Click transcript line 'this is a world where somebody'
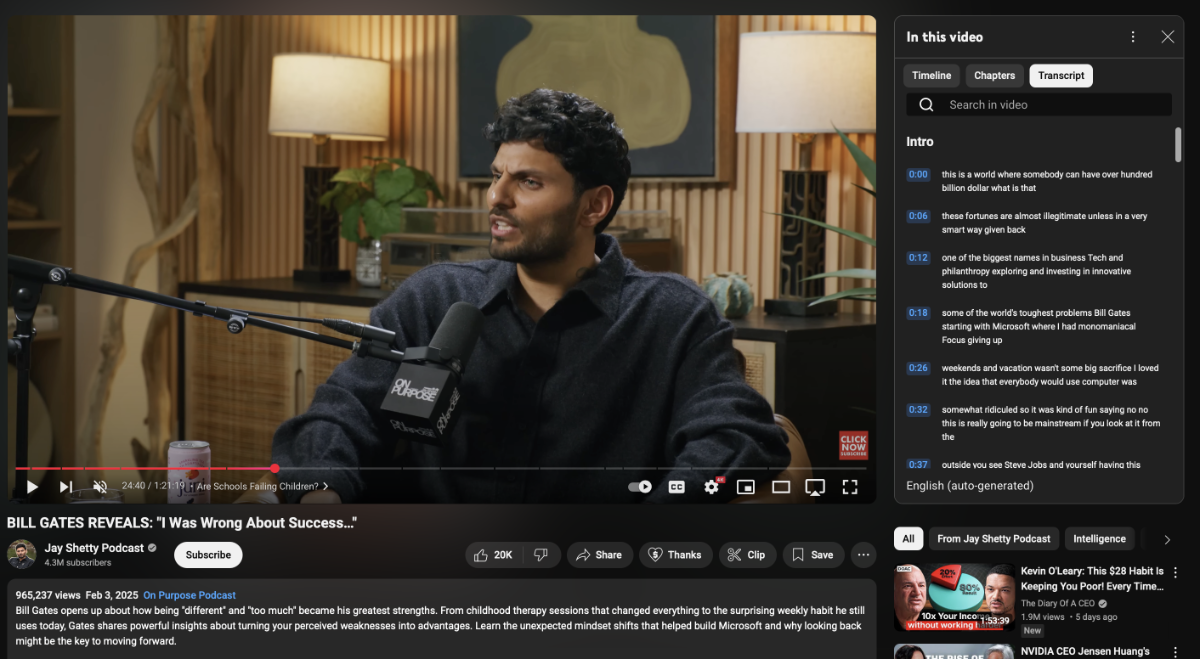The height and width of the screenshot is (659, 1200). click(x=1046, y=181)
